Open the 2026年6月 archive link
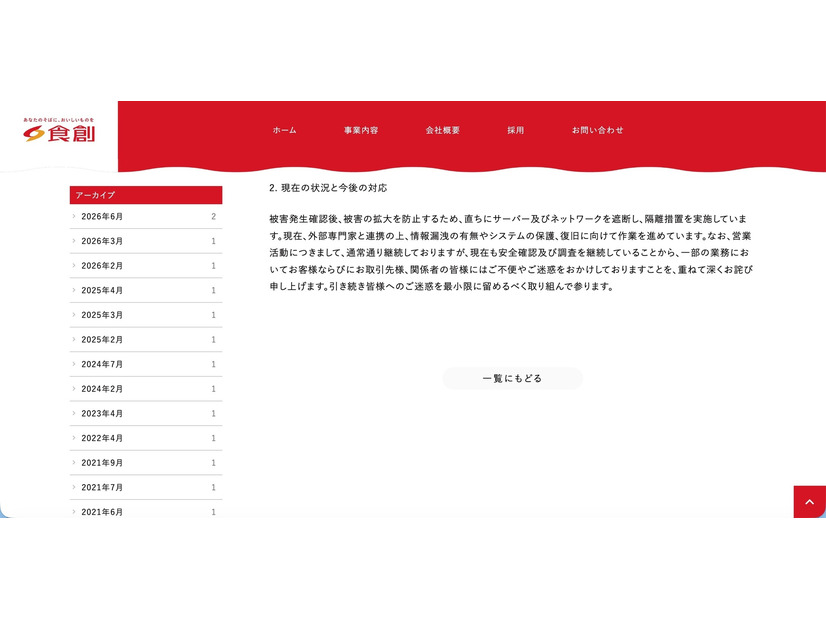Viewport: 826px width, 620px height. coord(146,216)
